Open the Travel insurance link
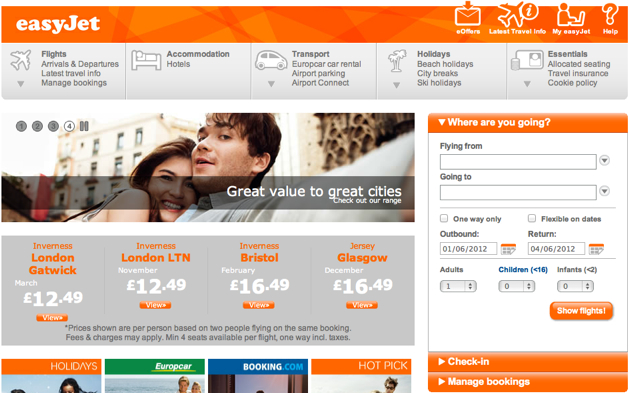 [x=578, y=73]
